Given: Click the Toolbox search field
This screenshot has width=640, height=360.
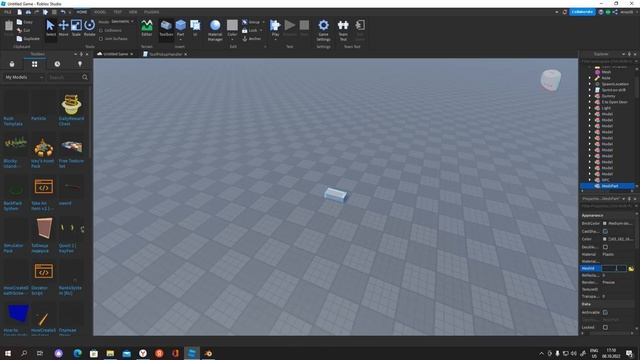Looking at the screenshot, I should tap(64, 77).
